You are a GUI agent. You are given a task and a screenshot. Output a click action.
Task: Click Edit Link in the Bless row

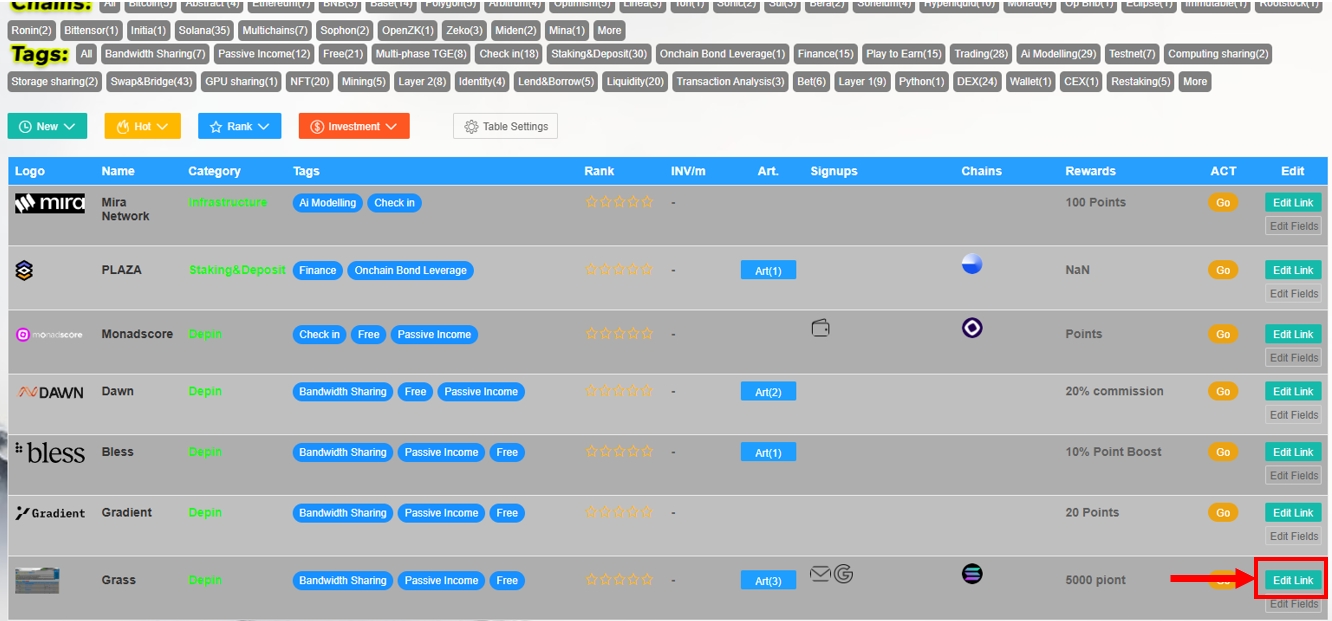[x=1293, y=452]
